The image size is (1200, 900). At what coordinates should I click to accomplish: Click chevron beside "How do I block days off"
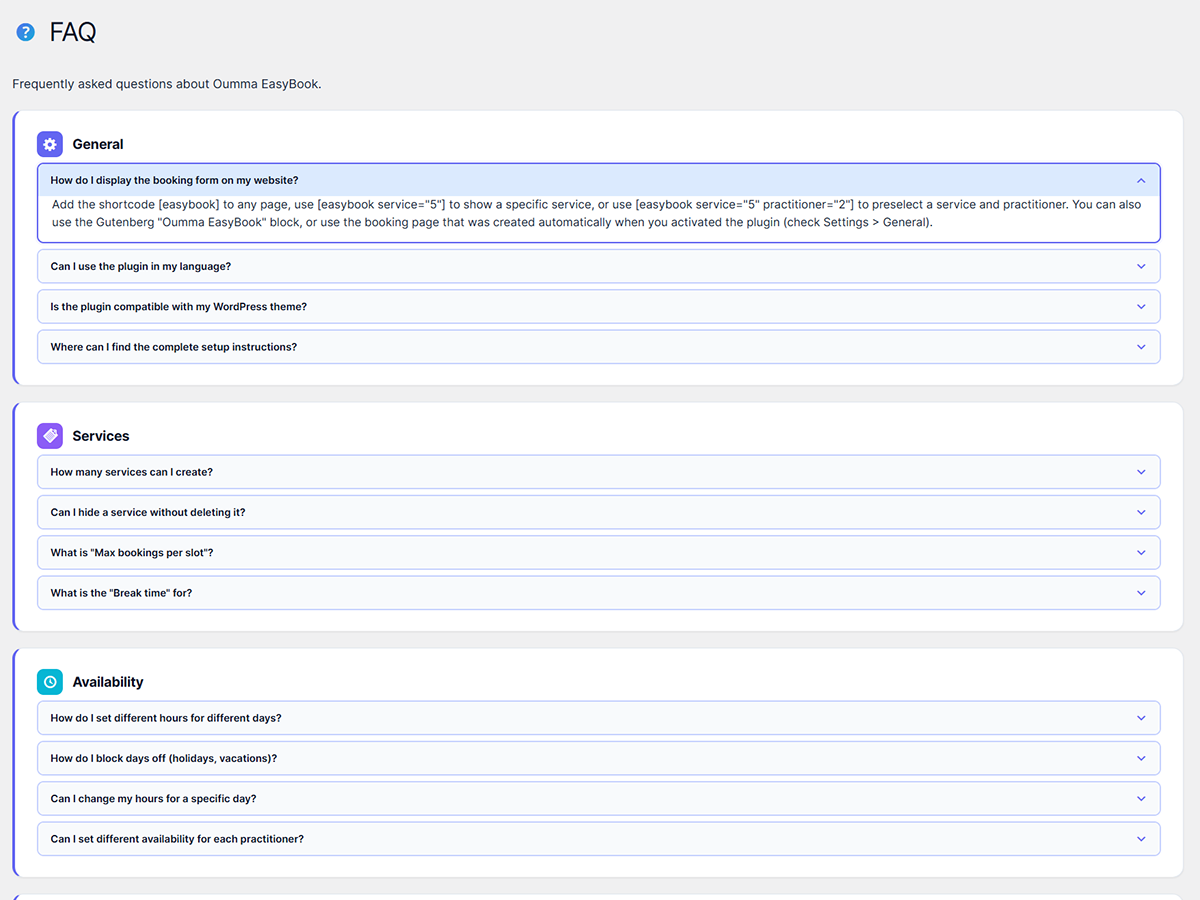tap(1141, 758)
